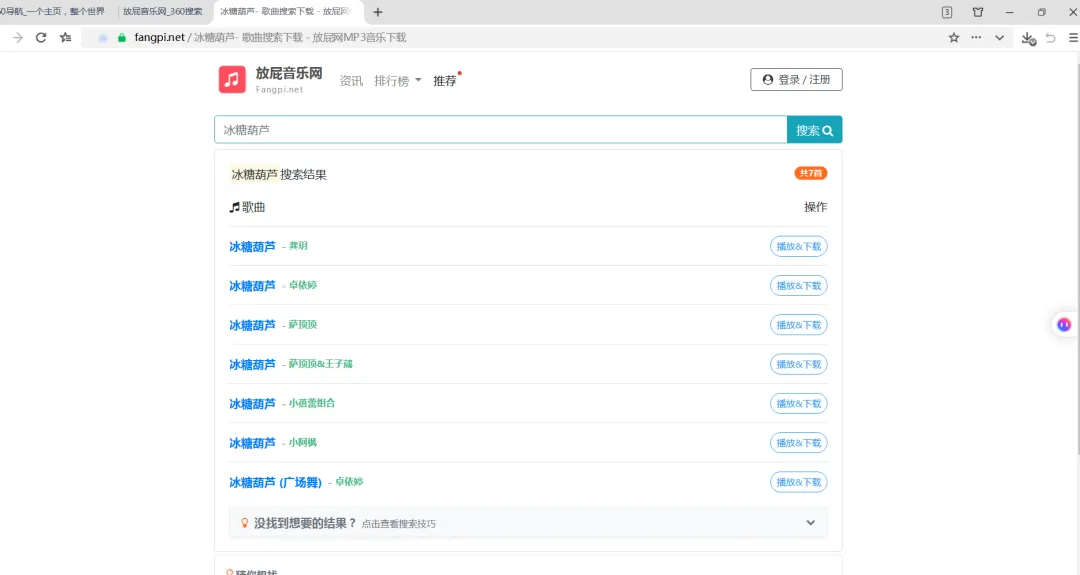The width and height of the screenshot is (1080, 575).
Task: Click 播放&下载 for first 卓依婷 row
Action: pyautogui.click(x=798, y=286)
